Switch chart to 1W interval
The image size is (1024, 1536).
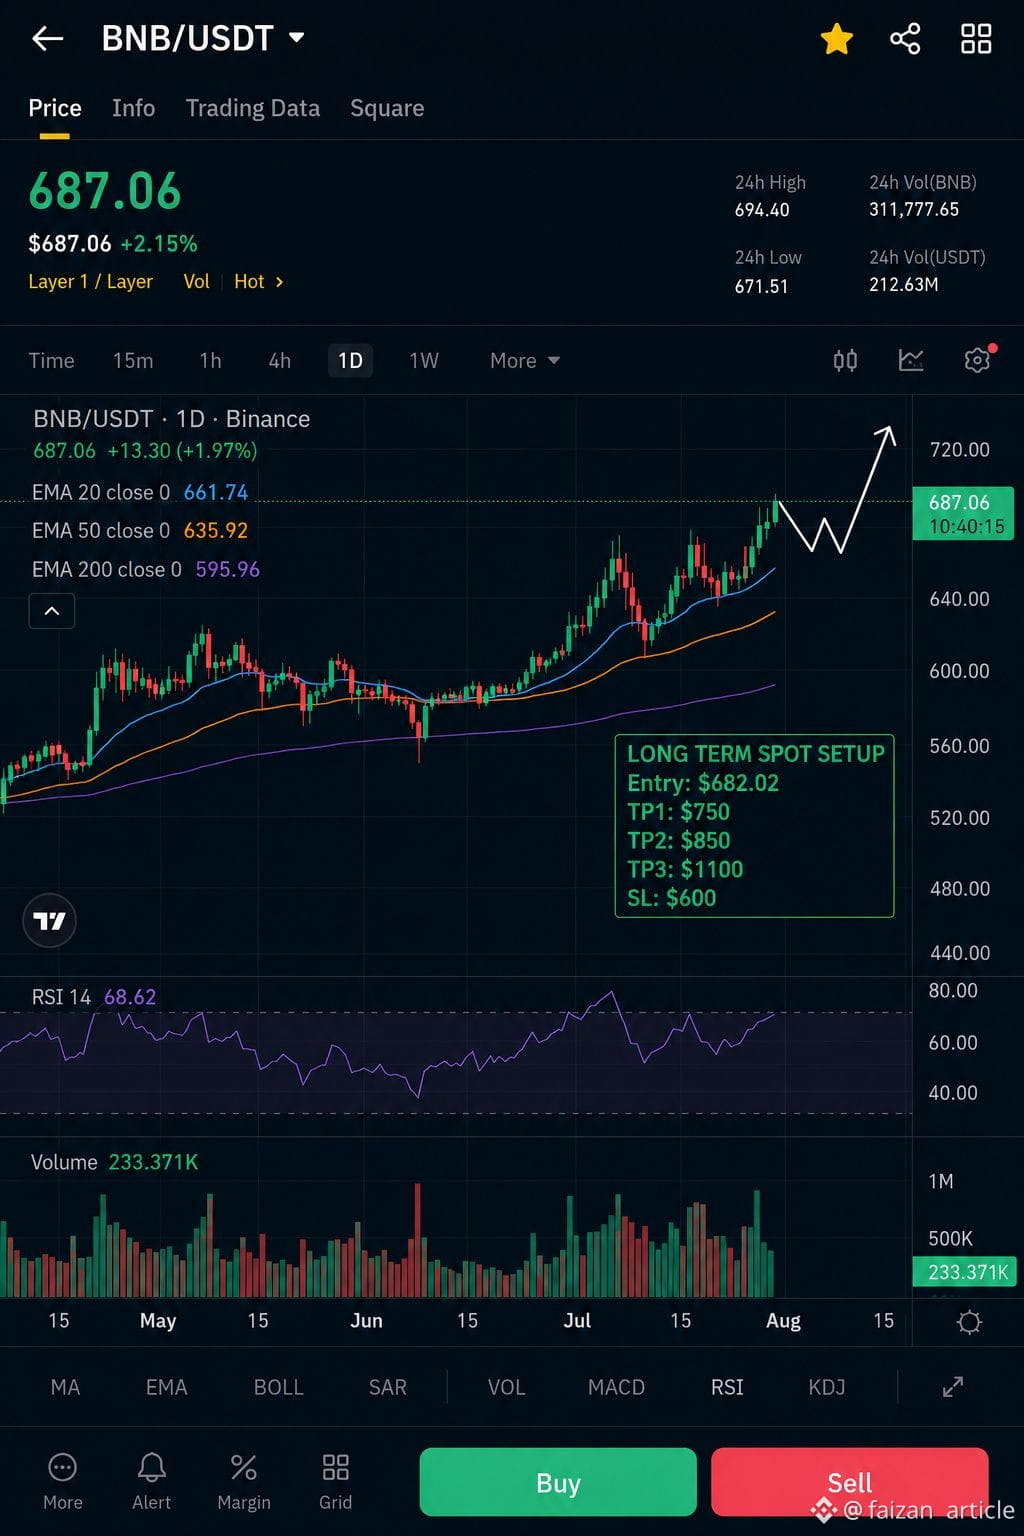pos(424,361)
